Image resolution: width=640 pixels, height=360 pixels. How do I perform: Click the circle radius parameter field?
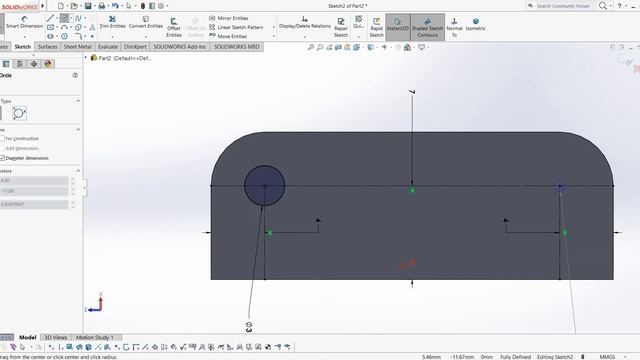click(x=34, y=204)
